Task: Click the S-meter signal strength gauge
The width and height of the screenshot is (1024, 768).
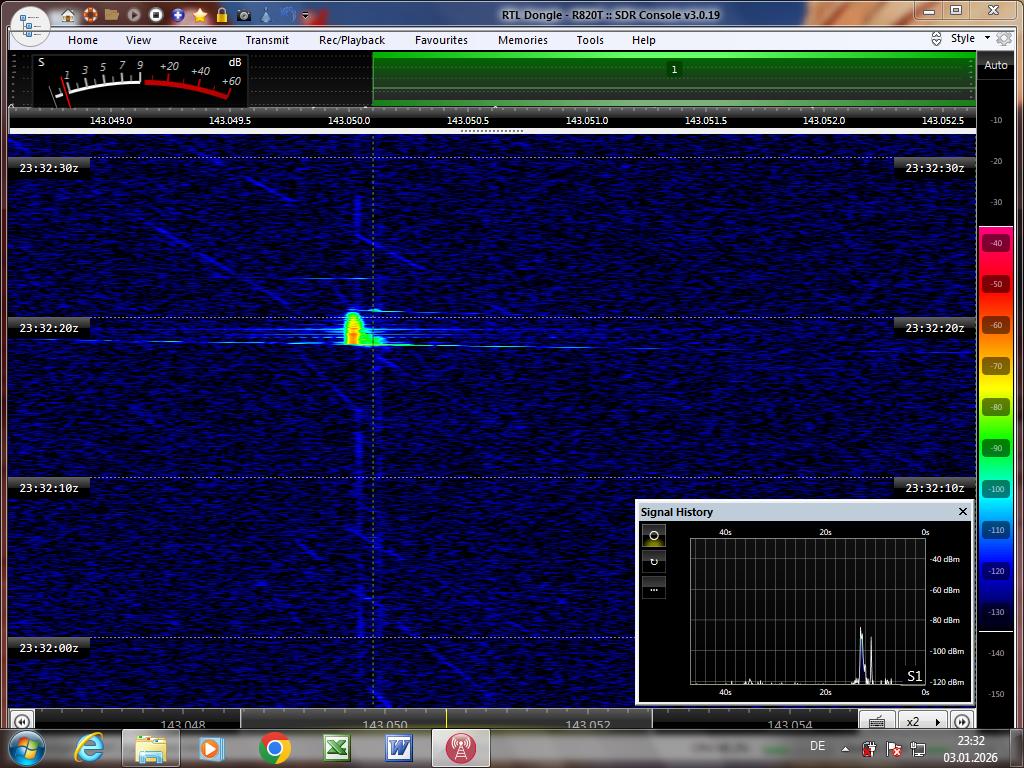Action: point(140,80)
